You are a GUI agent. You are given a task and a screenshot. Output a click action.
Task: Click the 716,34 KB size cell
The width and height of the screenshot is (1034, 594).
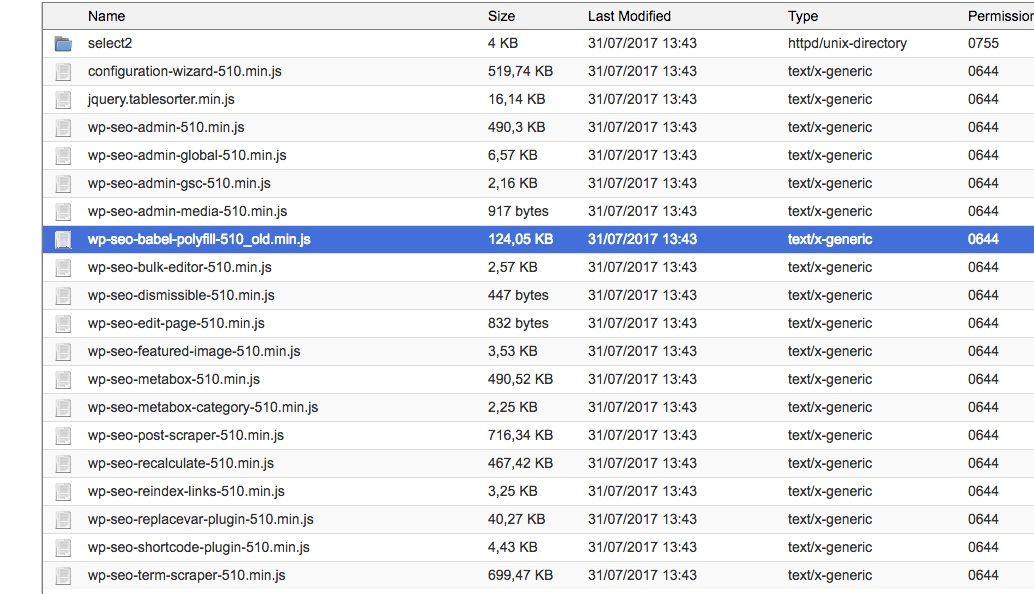pos(520,436)
